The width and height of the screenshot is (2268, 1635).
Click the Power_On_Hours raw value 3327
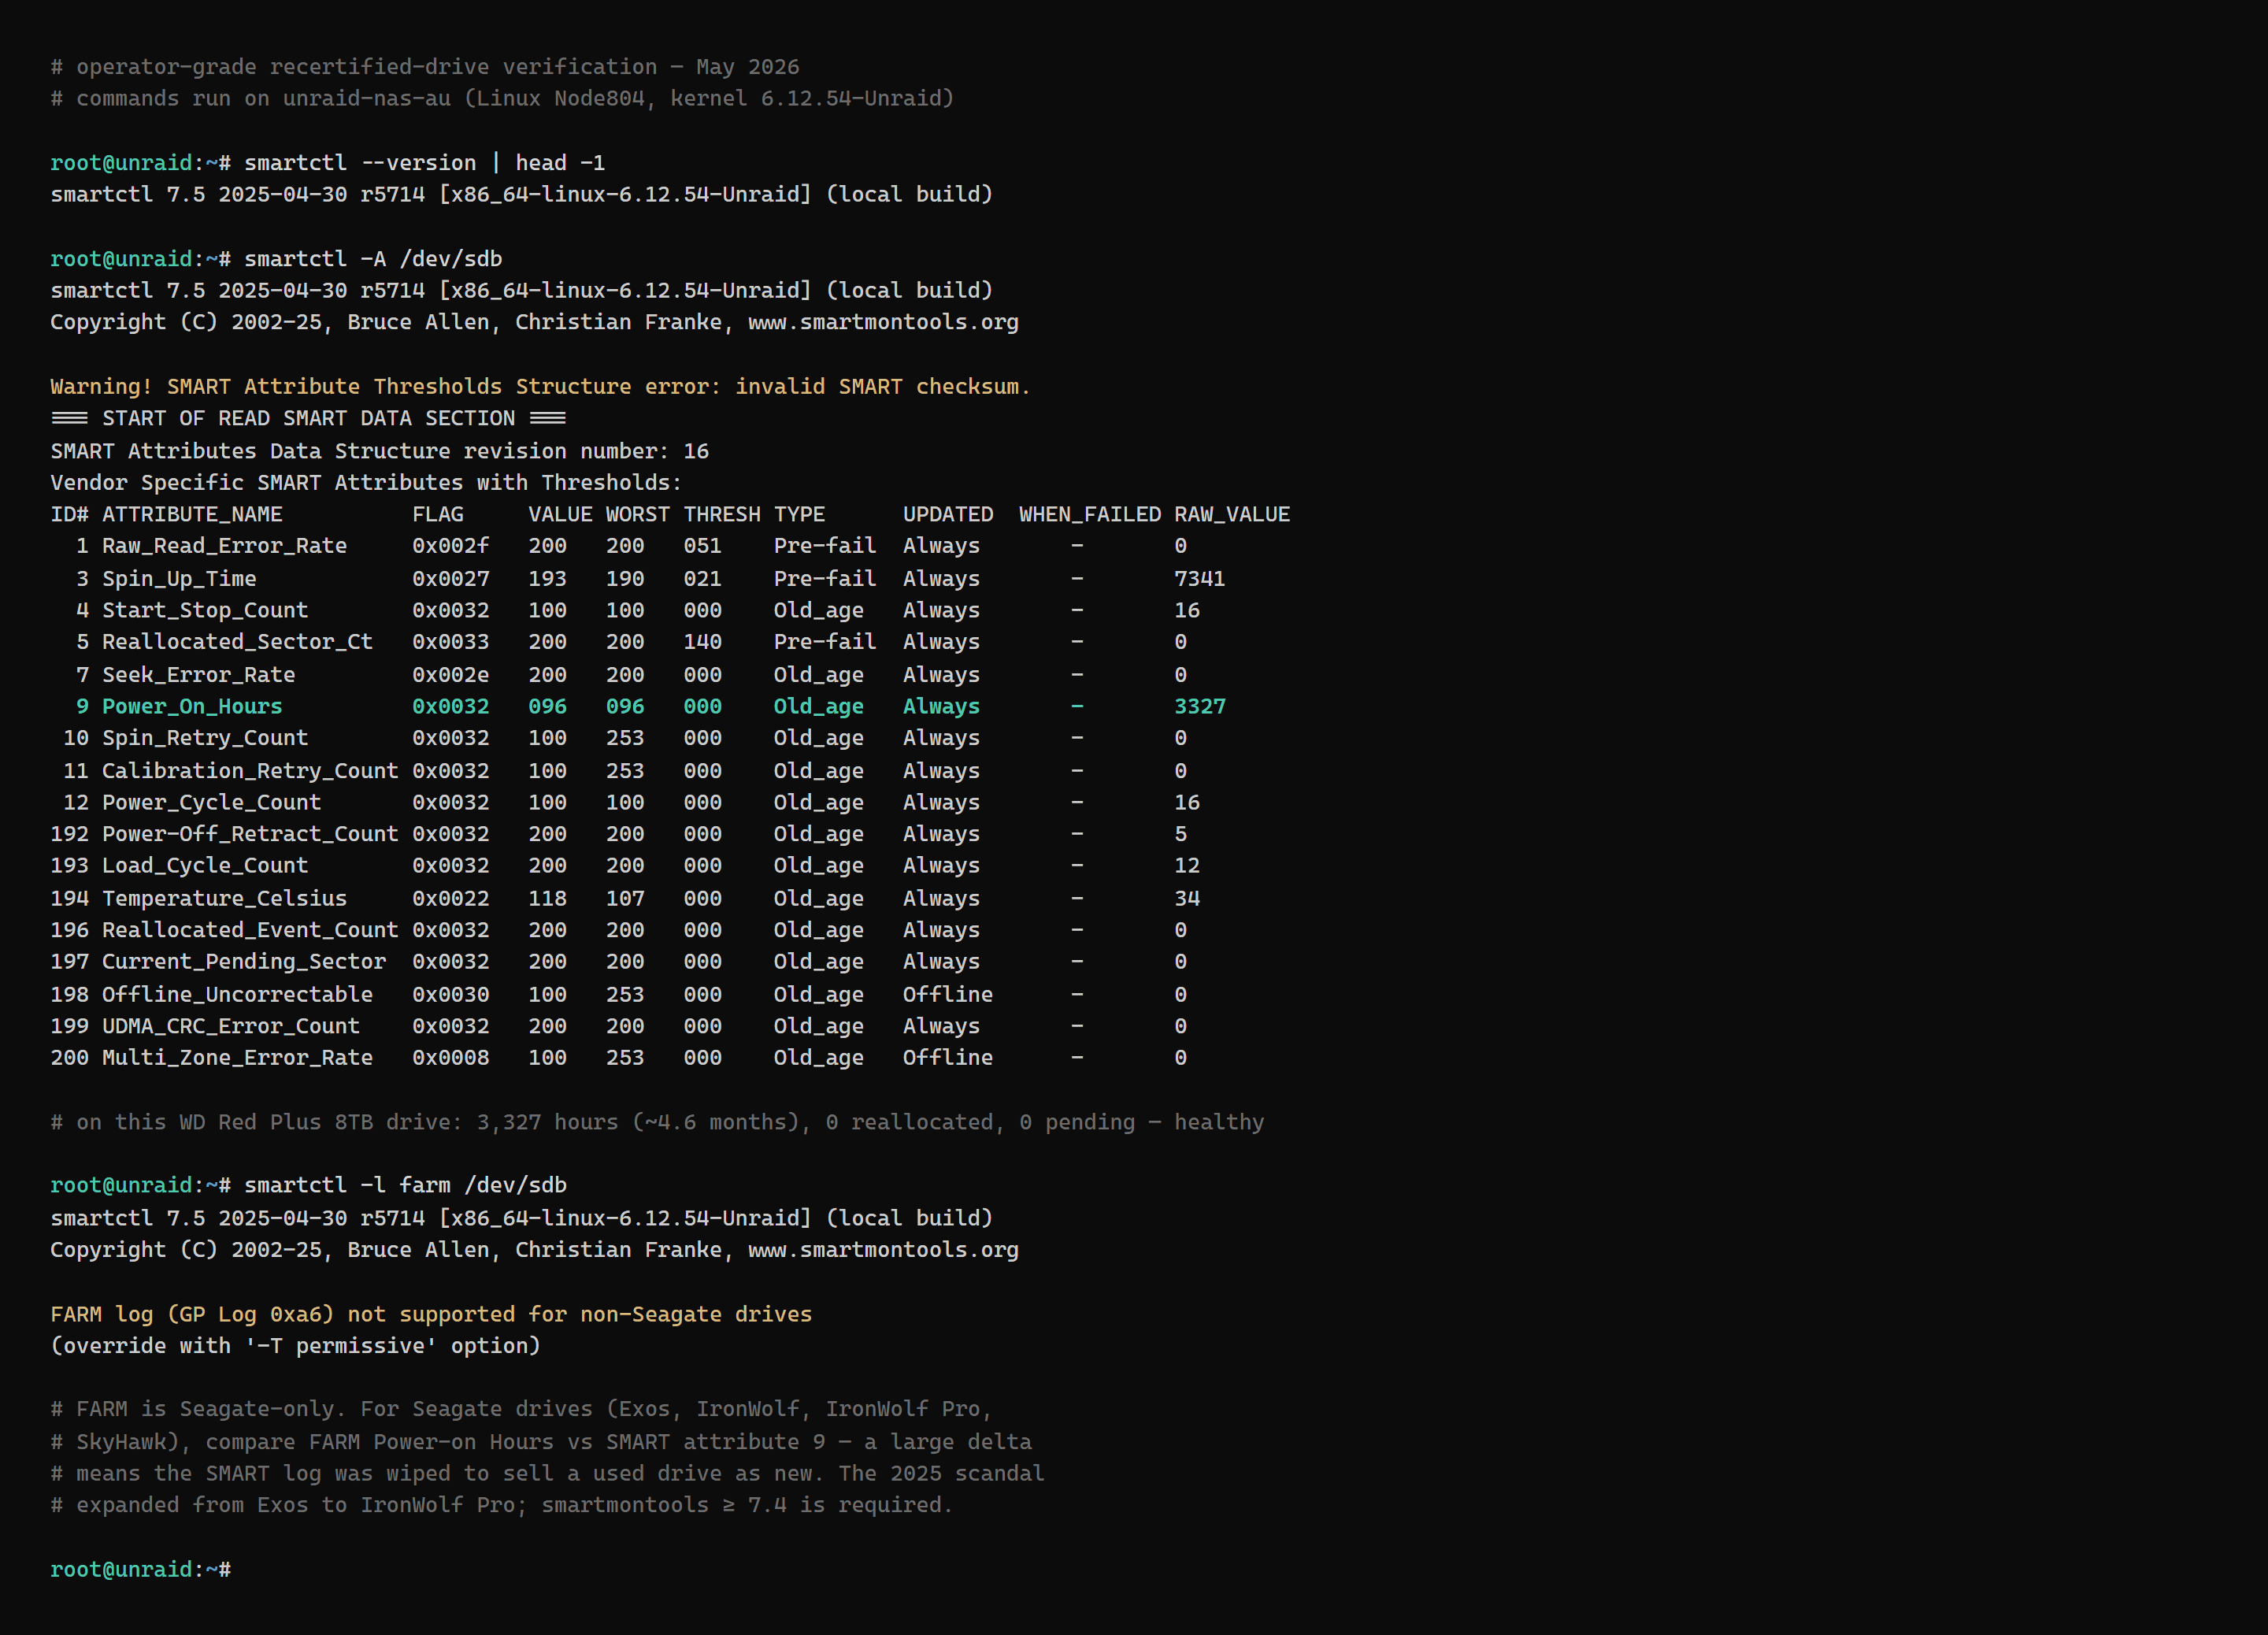point(1199,706)
